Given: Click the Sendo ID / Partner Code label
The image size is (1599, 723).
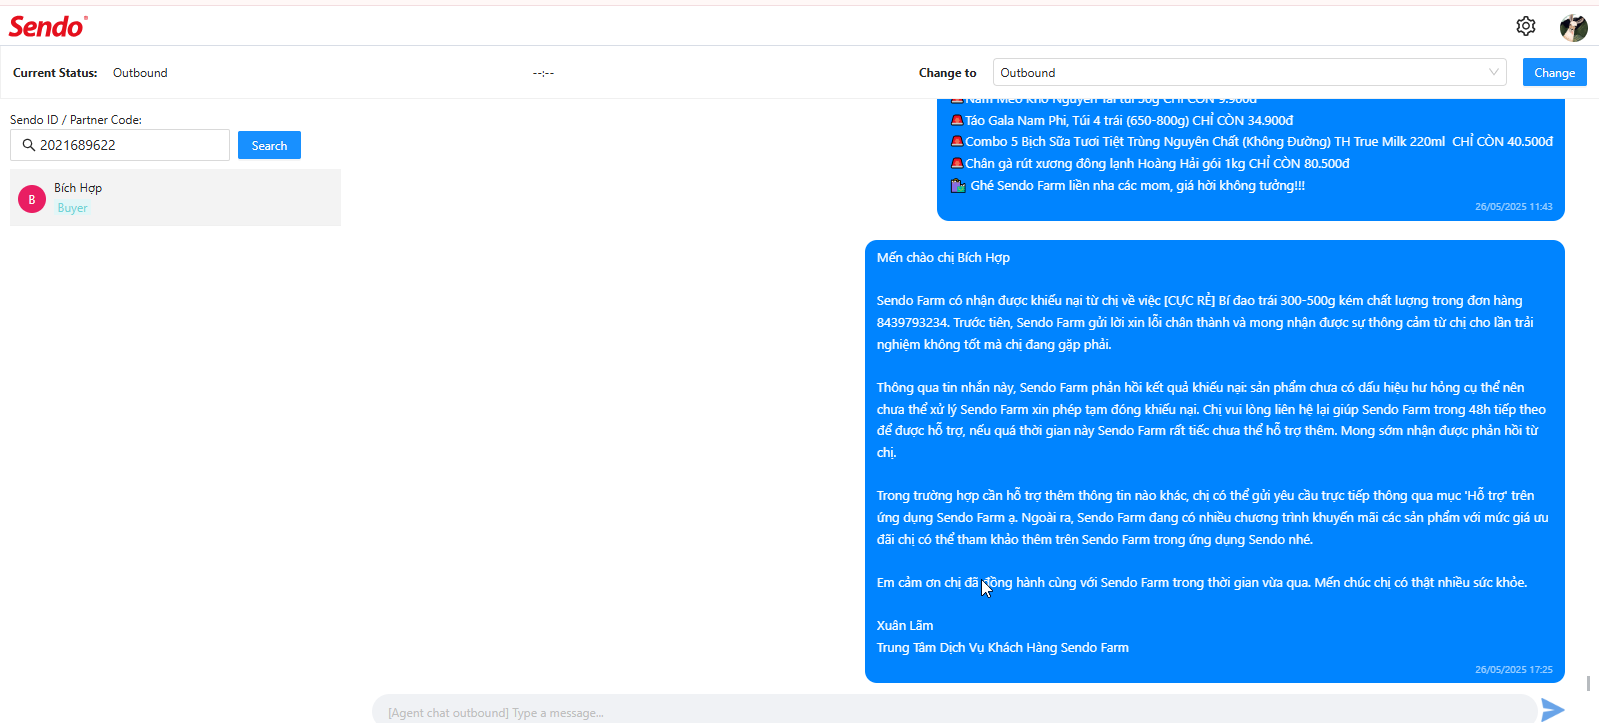Looking at the screenshot, I should coord(76,119).
